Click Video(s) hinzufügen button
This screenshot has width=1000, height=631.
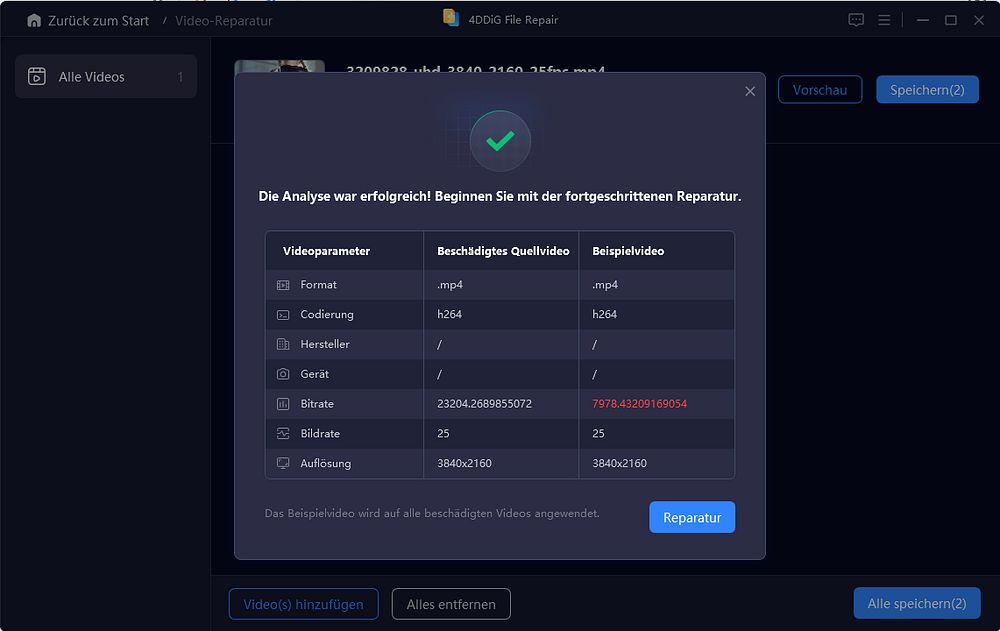point(304,604)
